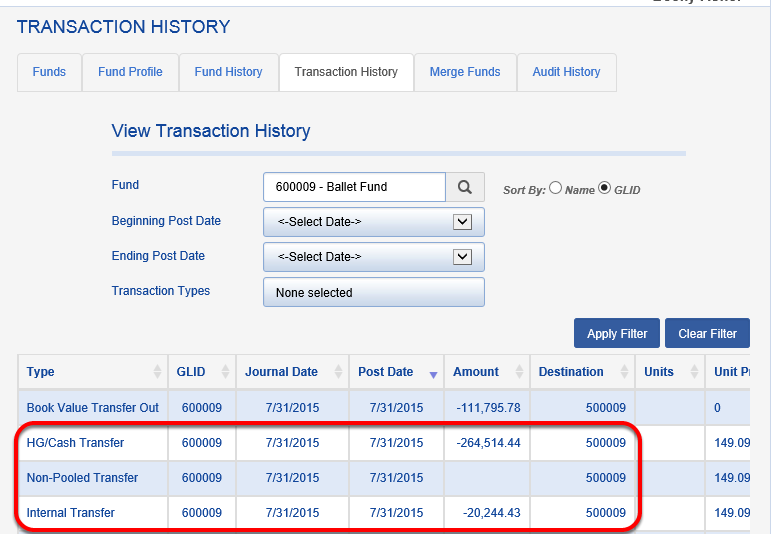Open the Audit History tab
775x534 pixels.
[566, 72]
